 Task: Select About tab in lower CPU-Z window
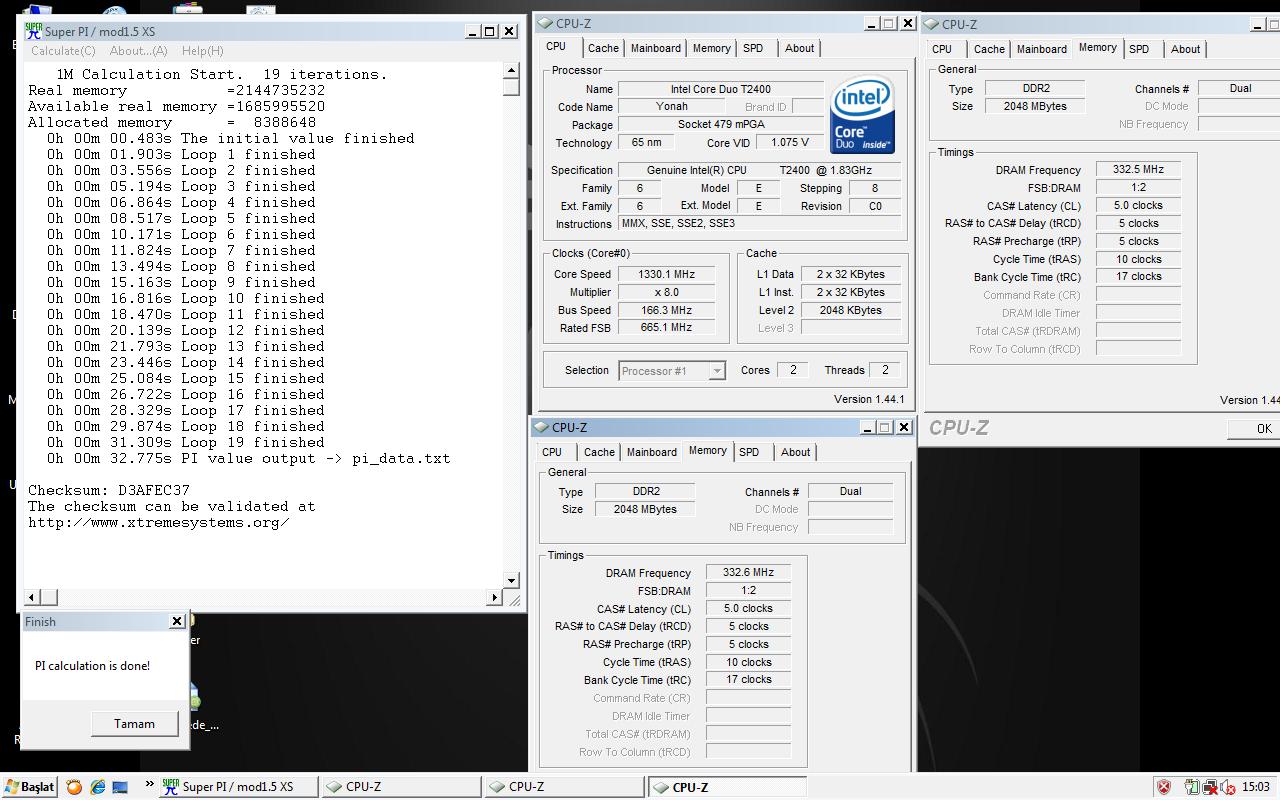tap(795, 452)
